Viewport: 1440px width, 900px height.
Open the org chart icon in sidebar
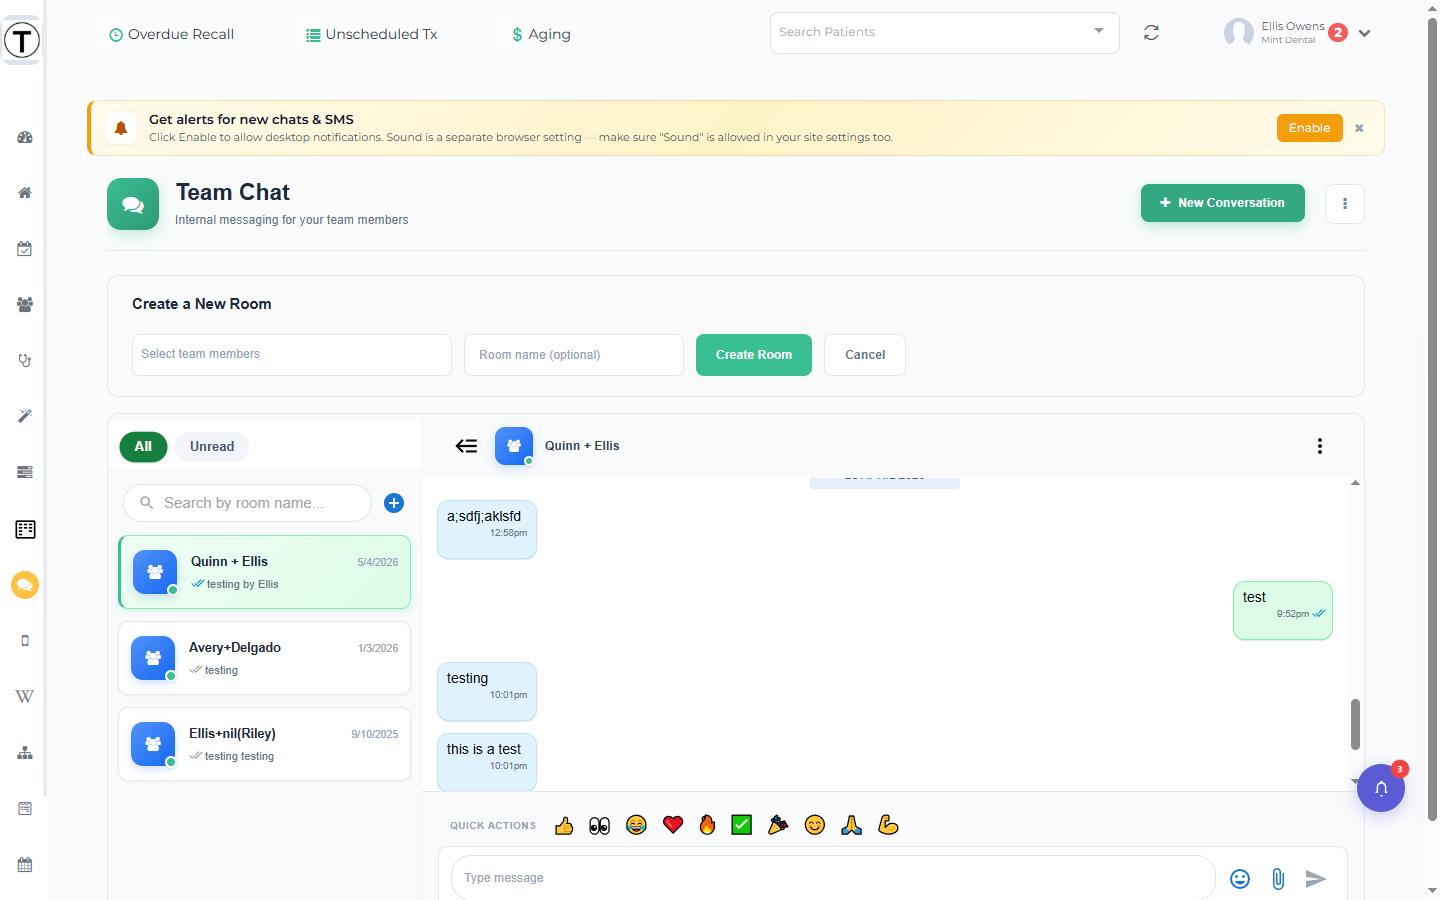pos(25,753)
